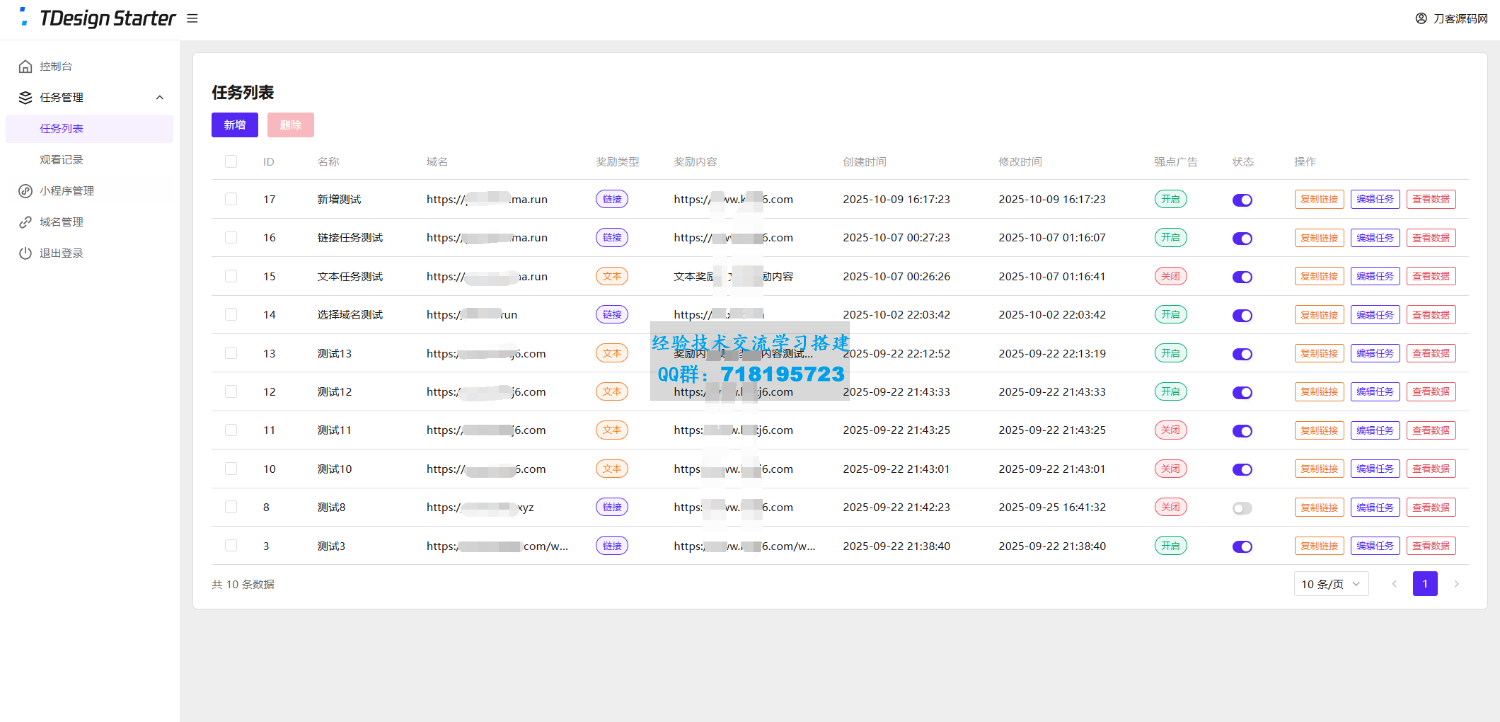Click the TDesign Starter logo icon
This screenshot has width=1500, height=722.
pyautogui.click(x=24, y=17)
